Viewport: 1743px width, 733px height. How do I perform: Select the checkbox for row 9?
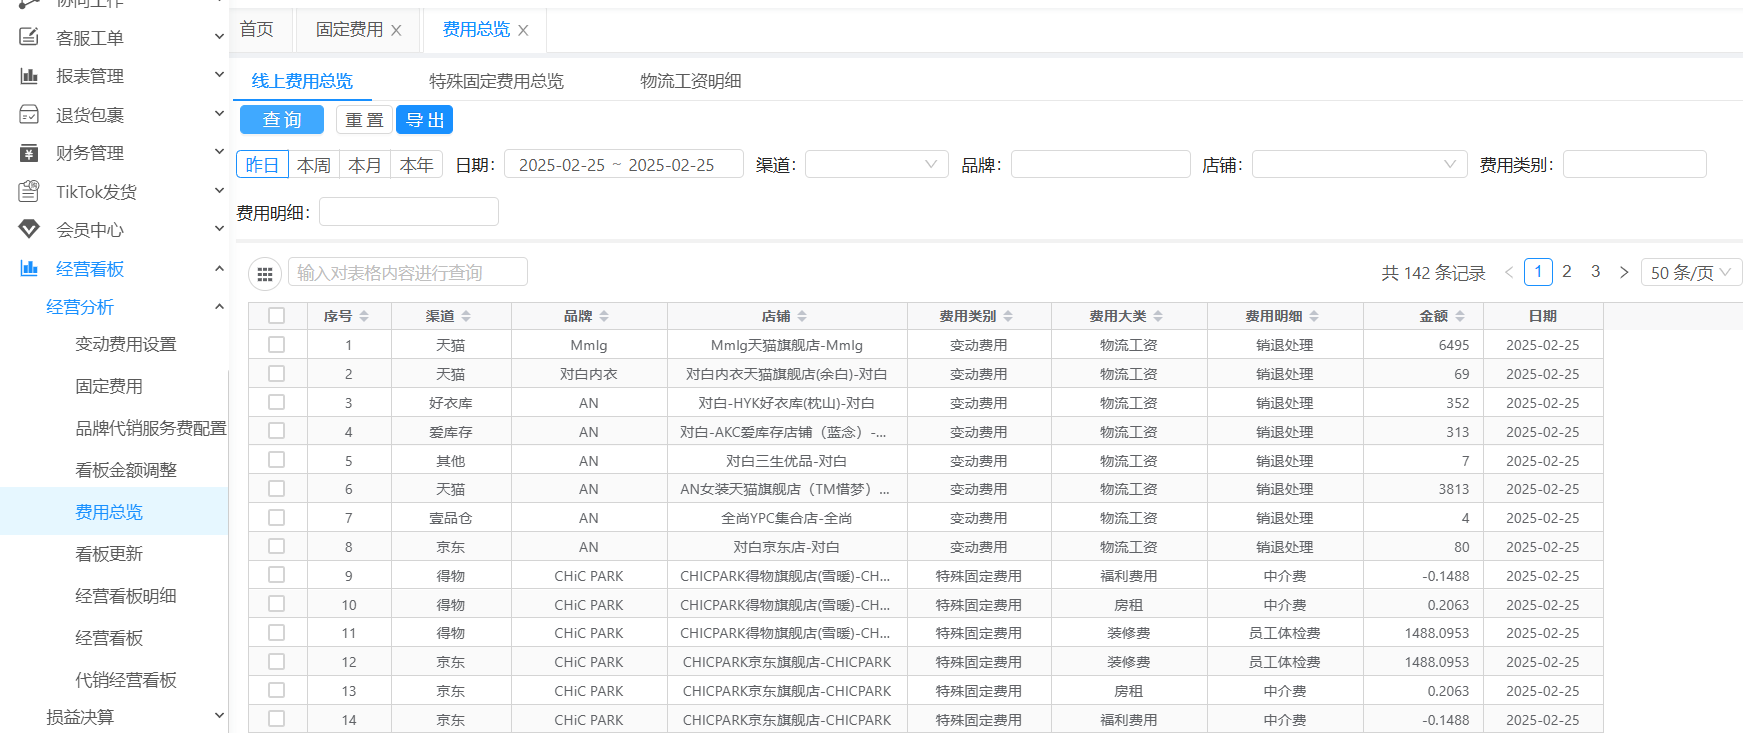(x=277, y=575)
